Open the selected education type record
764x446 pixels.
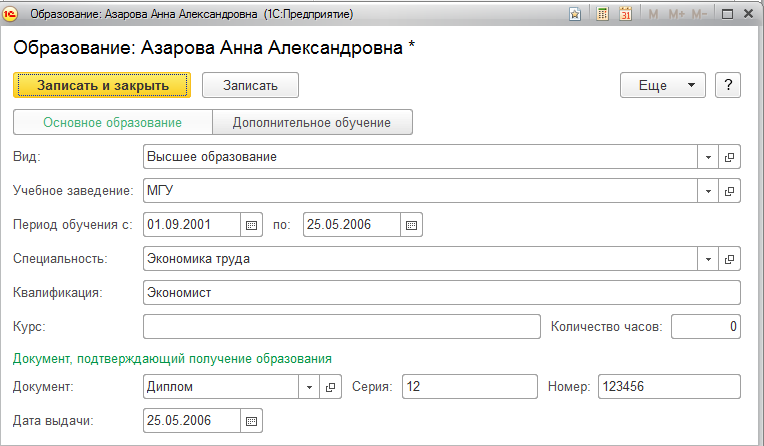pyautogui.click(x=730, y=158)
